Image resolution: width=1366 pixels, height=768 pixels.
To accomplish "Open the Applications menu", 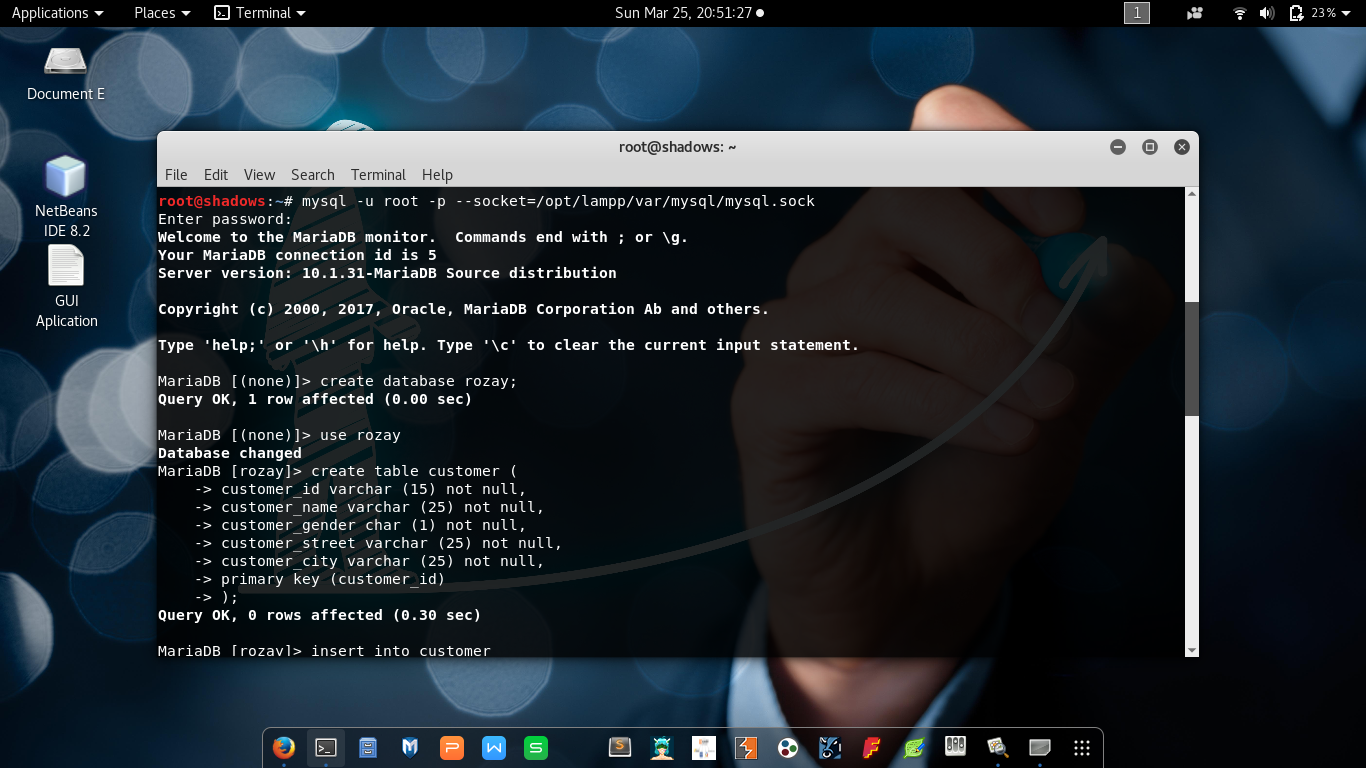I will coord(57,13).
